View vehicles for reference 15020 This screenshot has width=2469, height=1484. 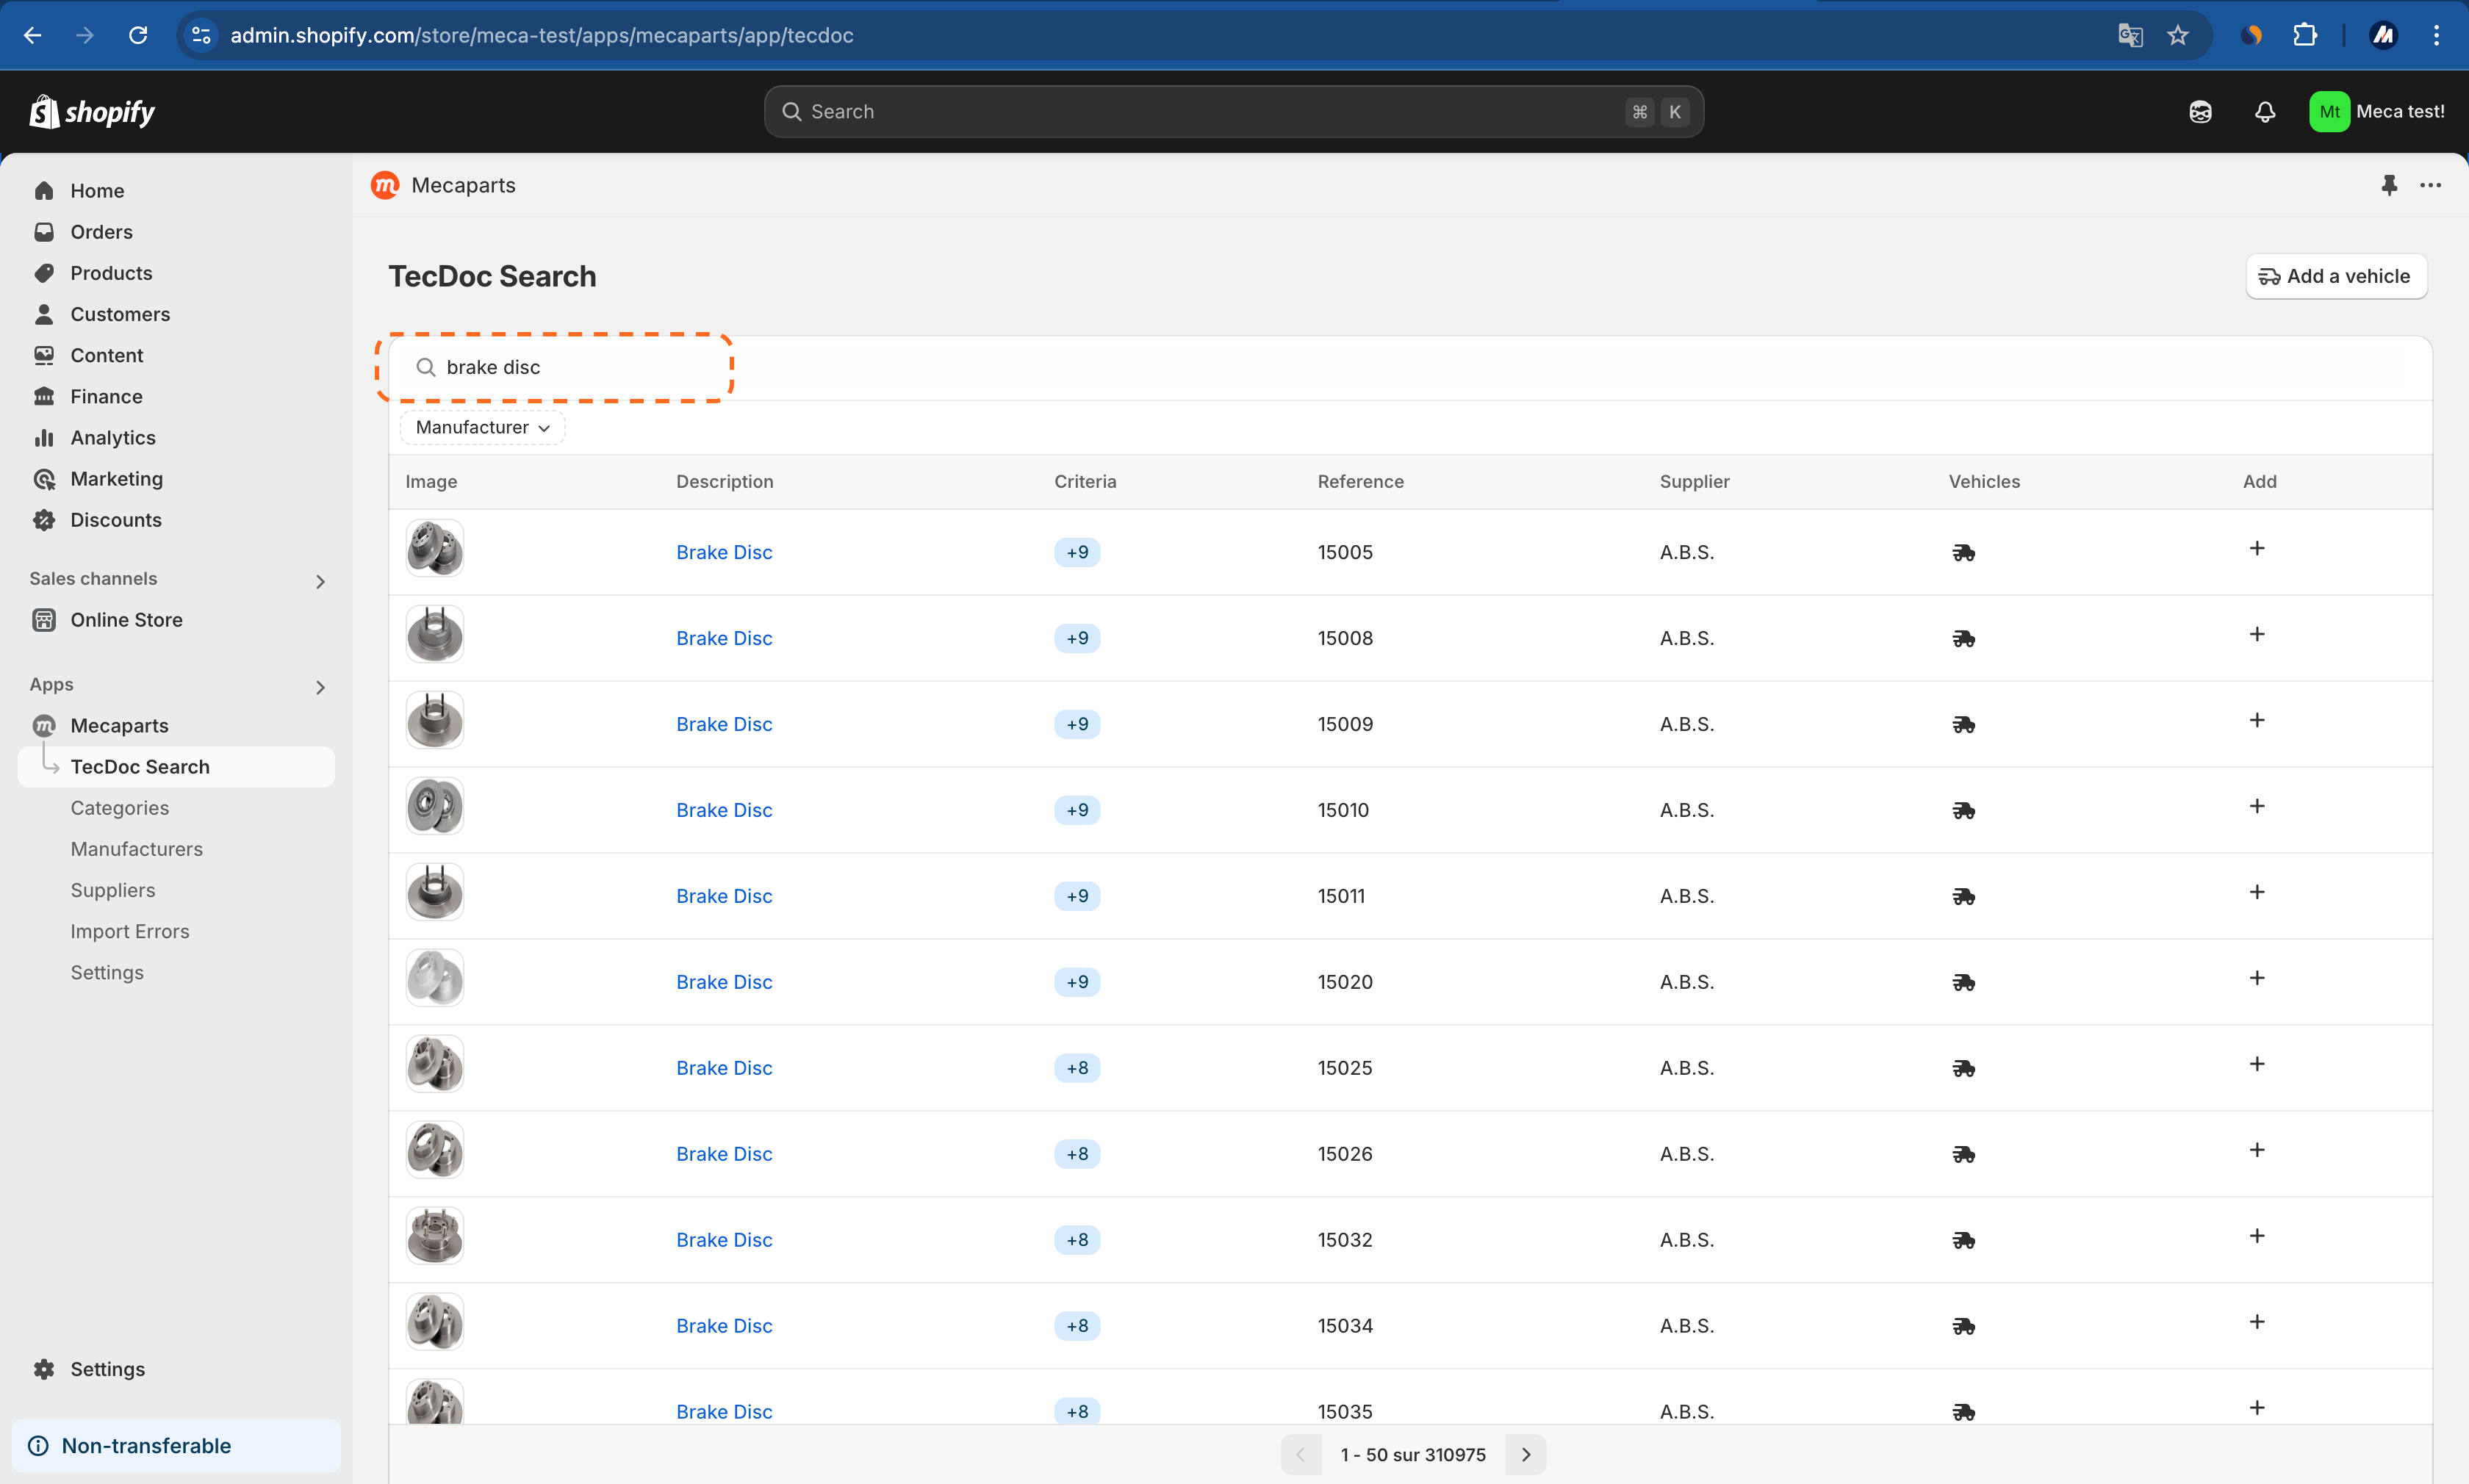pyautogui.click(x=1963, y=982)
